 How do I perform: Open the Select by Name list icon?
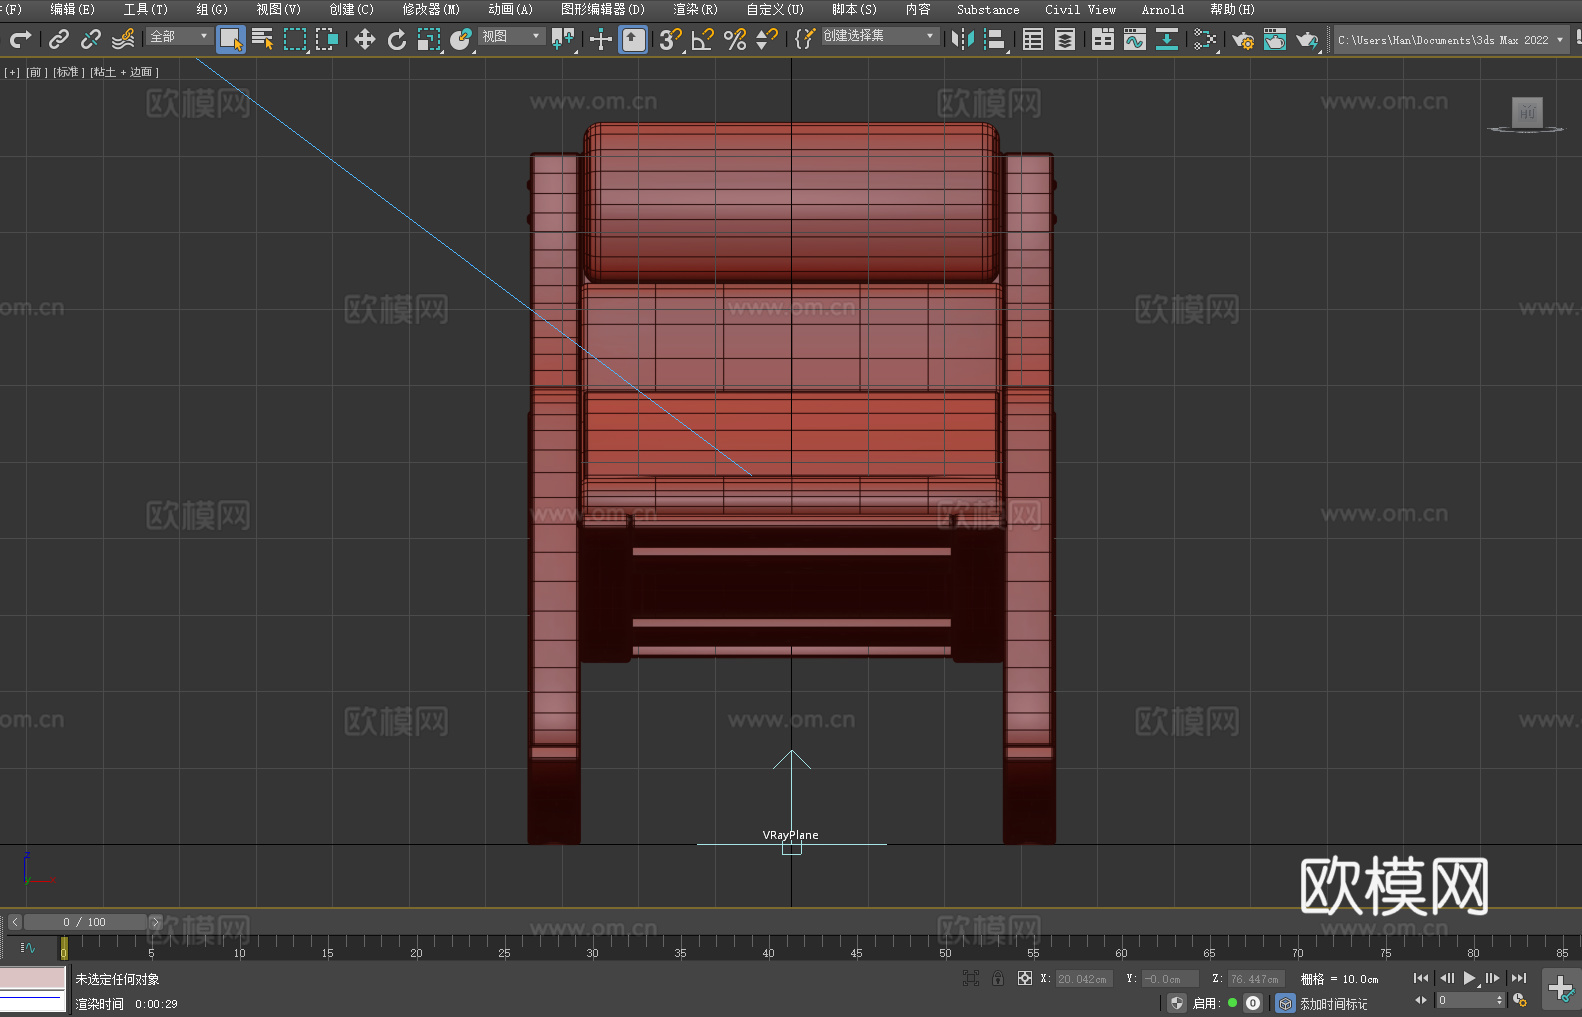pyautogui.click(x=263, y=39)
